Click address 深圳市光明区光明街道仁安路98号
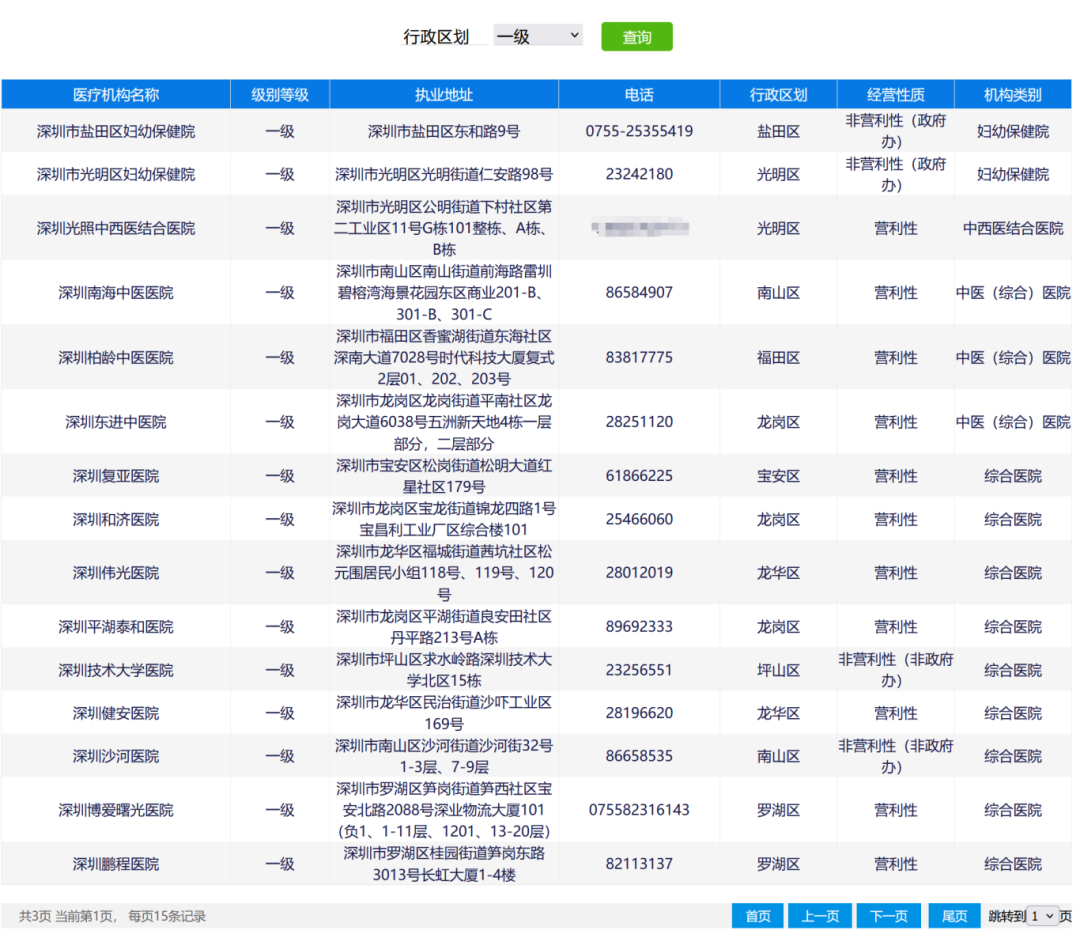This screenshot has width=1080, height=938. tap(444, 174)
